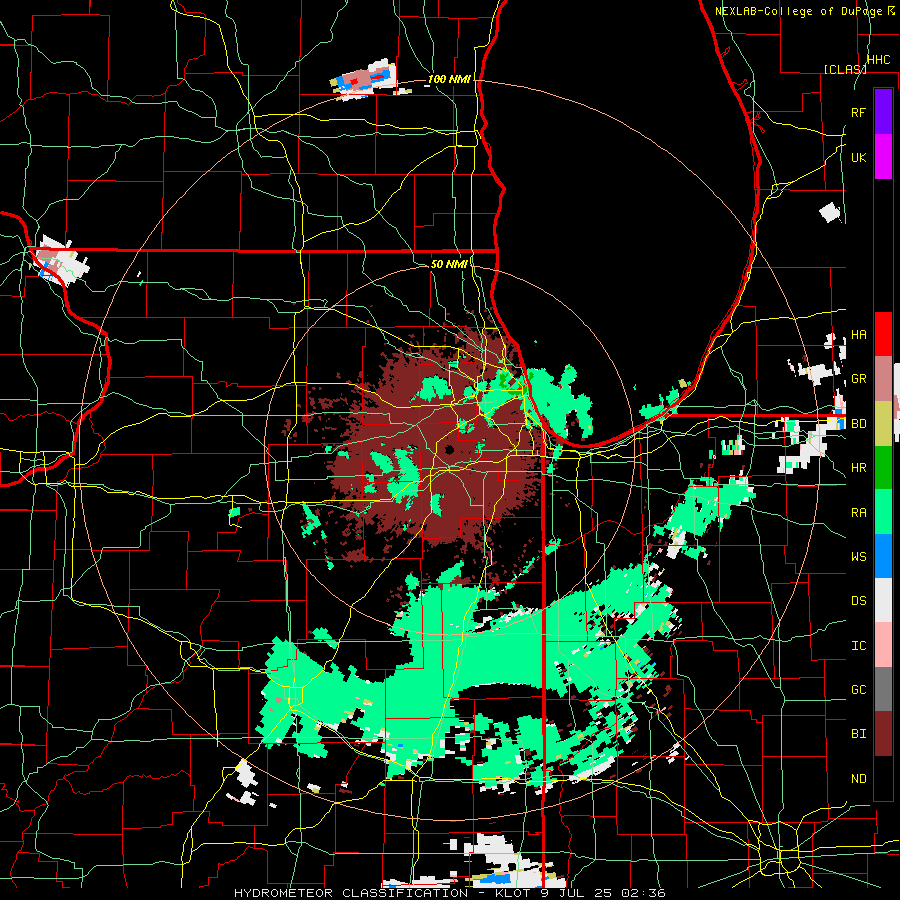Click the HA red legend color swatch
900x900 pixels.
click(x=883, y=334)
